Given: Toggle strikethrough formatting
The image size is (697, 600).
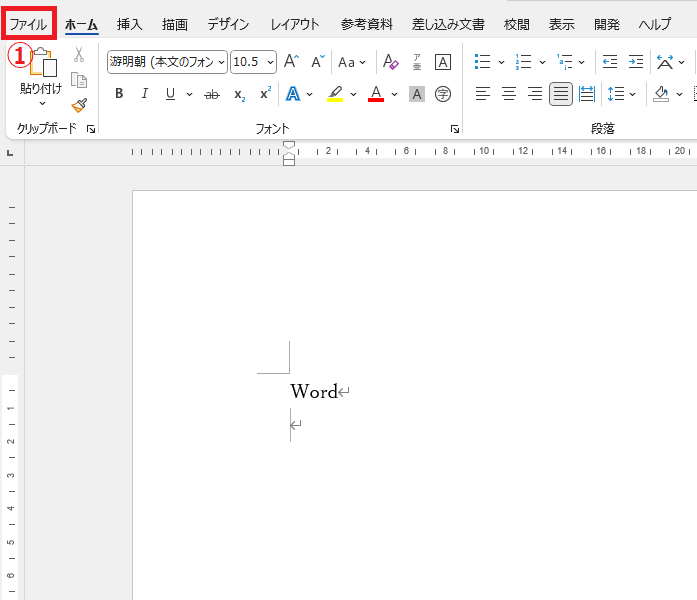Looking at the screenshot, I should pyautogui.click(x=212, y=94).
